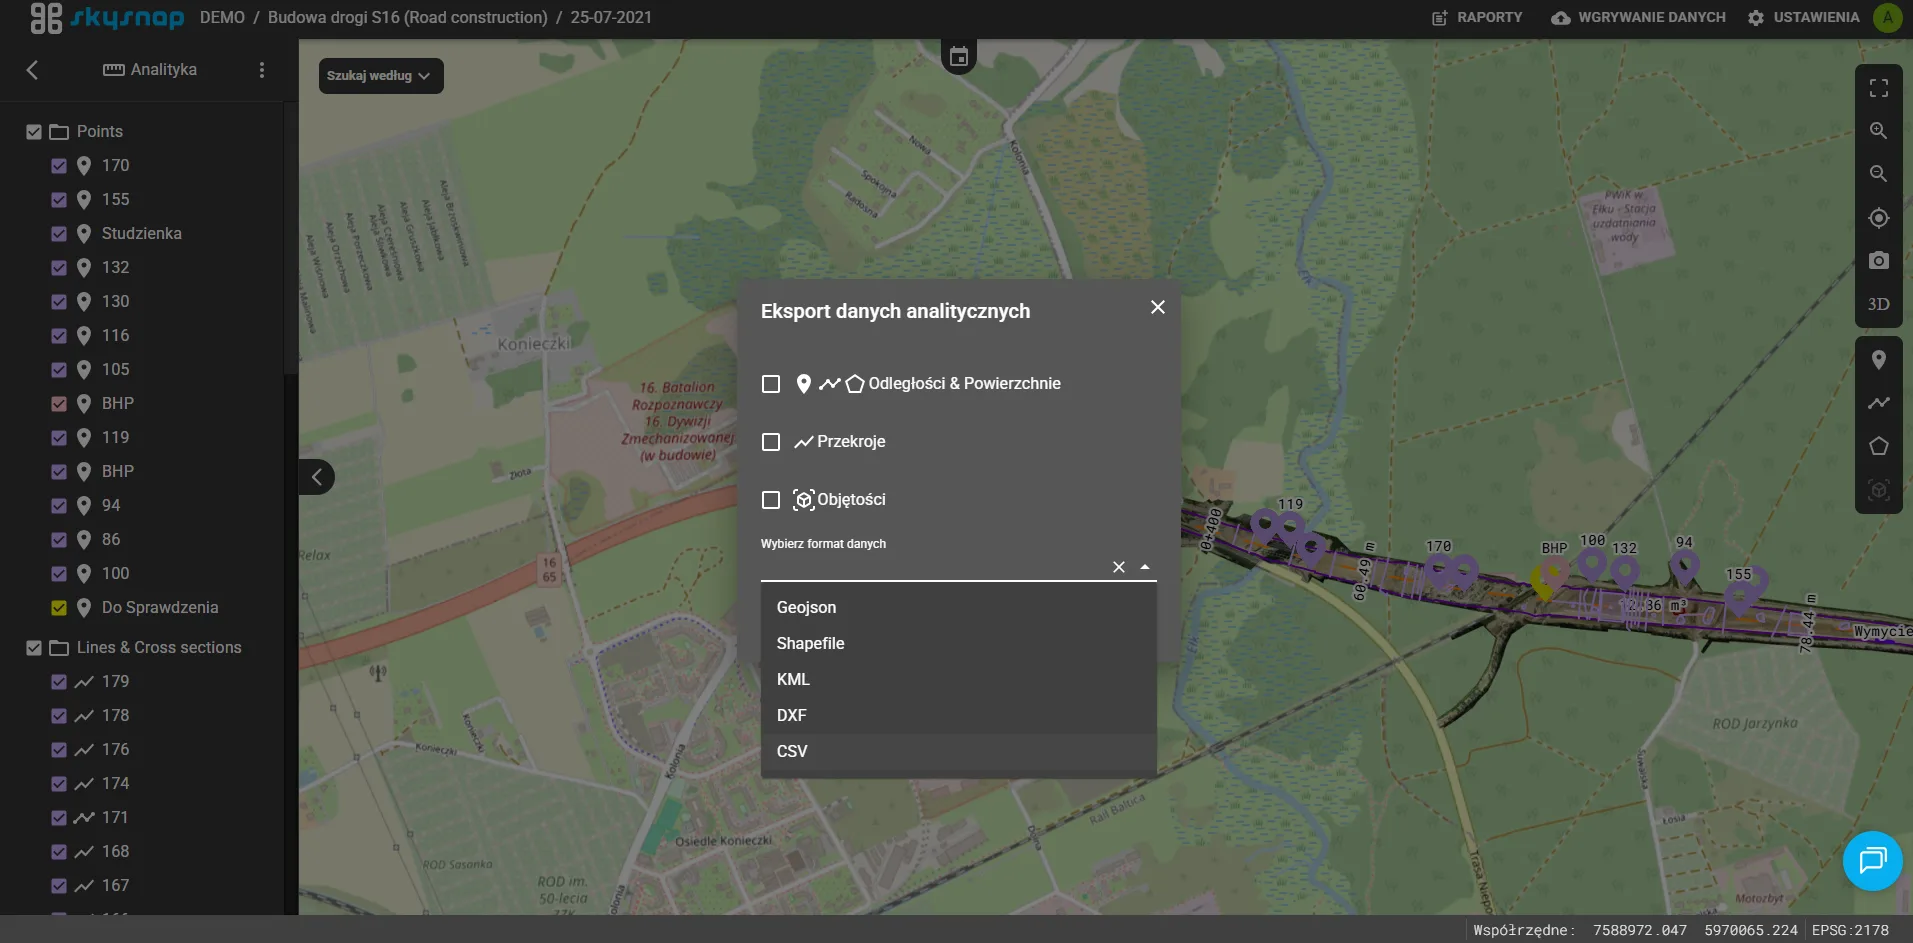The width and height of the screenshot is (1913, 943).
Task: Open the Szukaj według dropdown
Action: (380, 76)
